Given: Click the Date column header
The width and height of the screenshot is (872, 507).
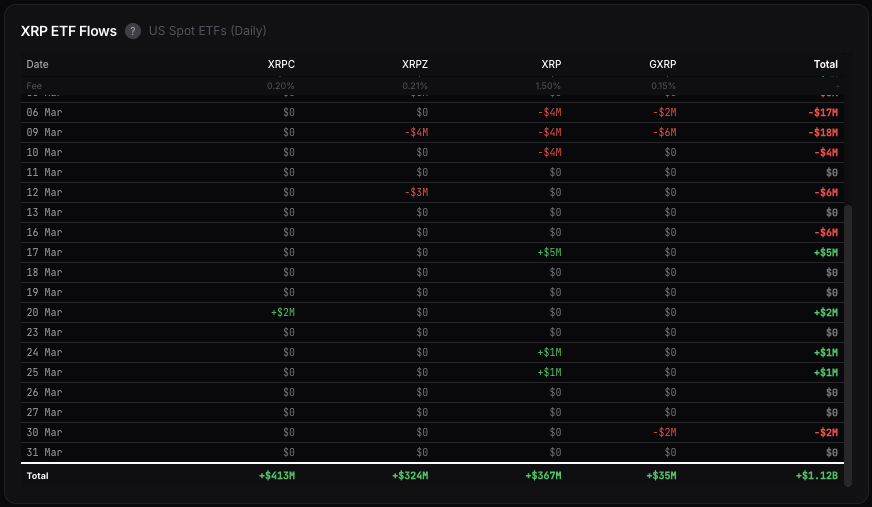Looking at the screenshot, I should pyautogui.click(x=37, y=64).
